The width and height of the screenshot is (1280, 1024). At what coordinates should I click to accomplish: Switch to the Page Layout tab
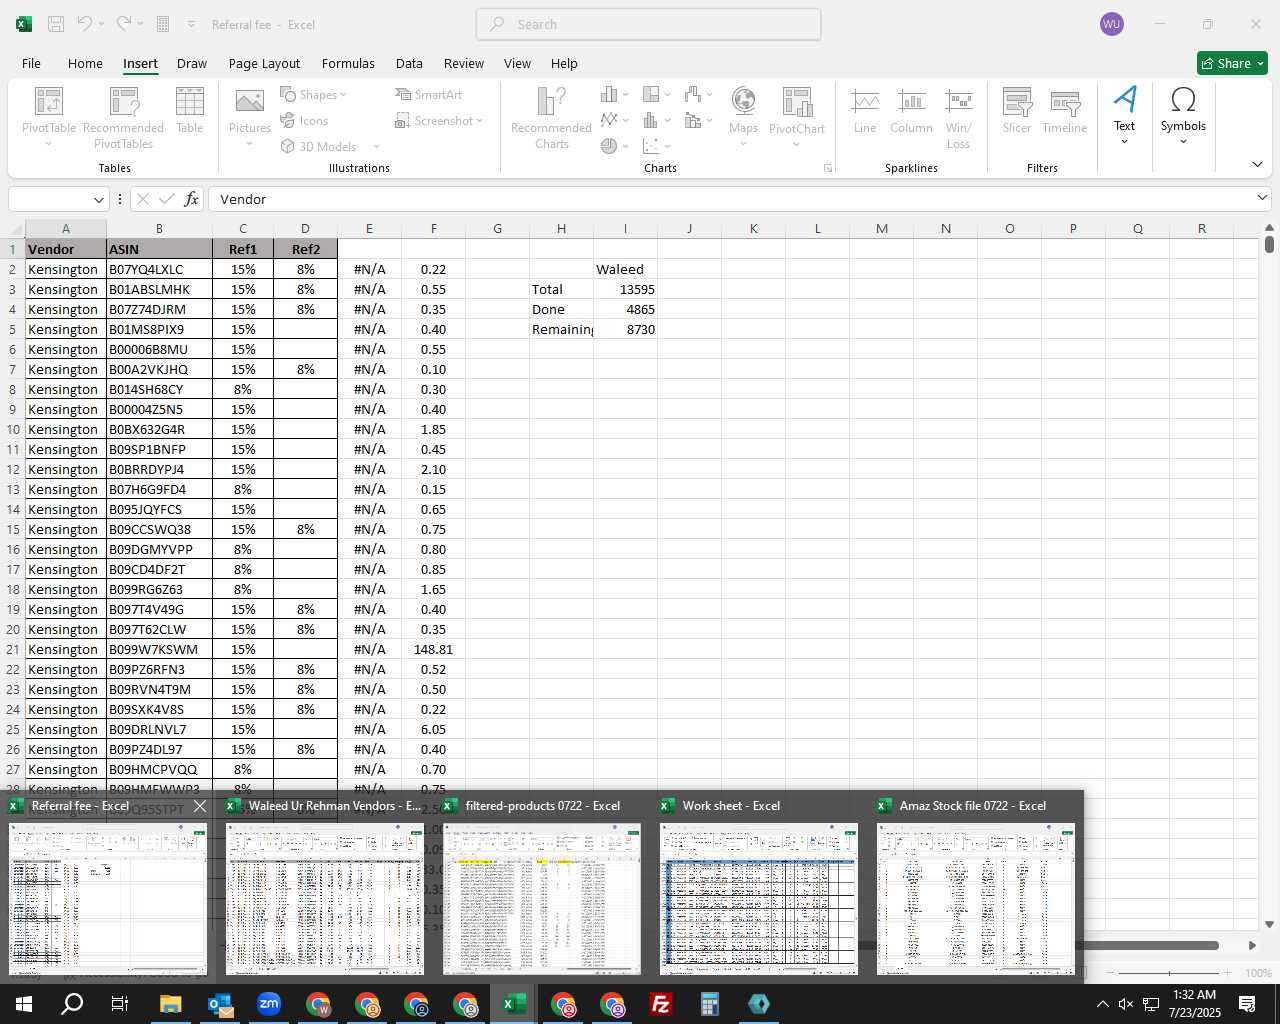tap(264, 63)
